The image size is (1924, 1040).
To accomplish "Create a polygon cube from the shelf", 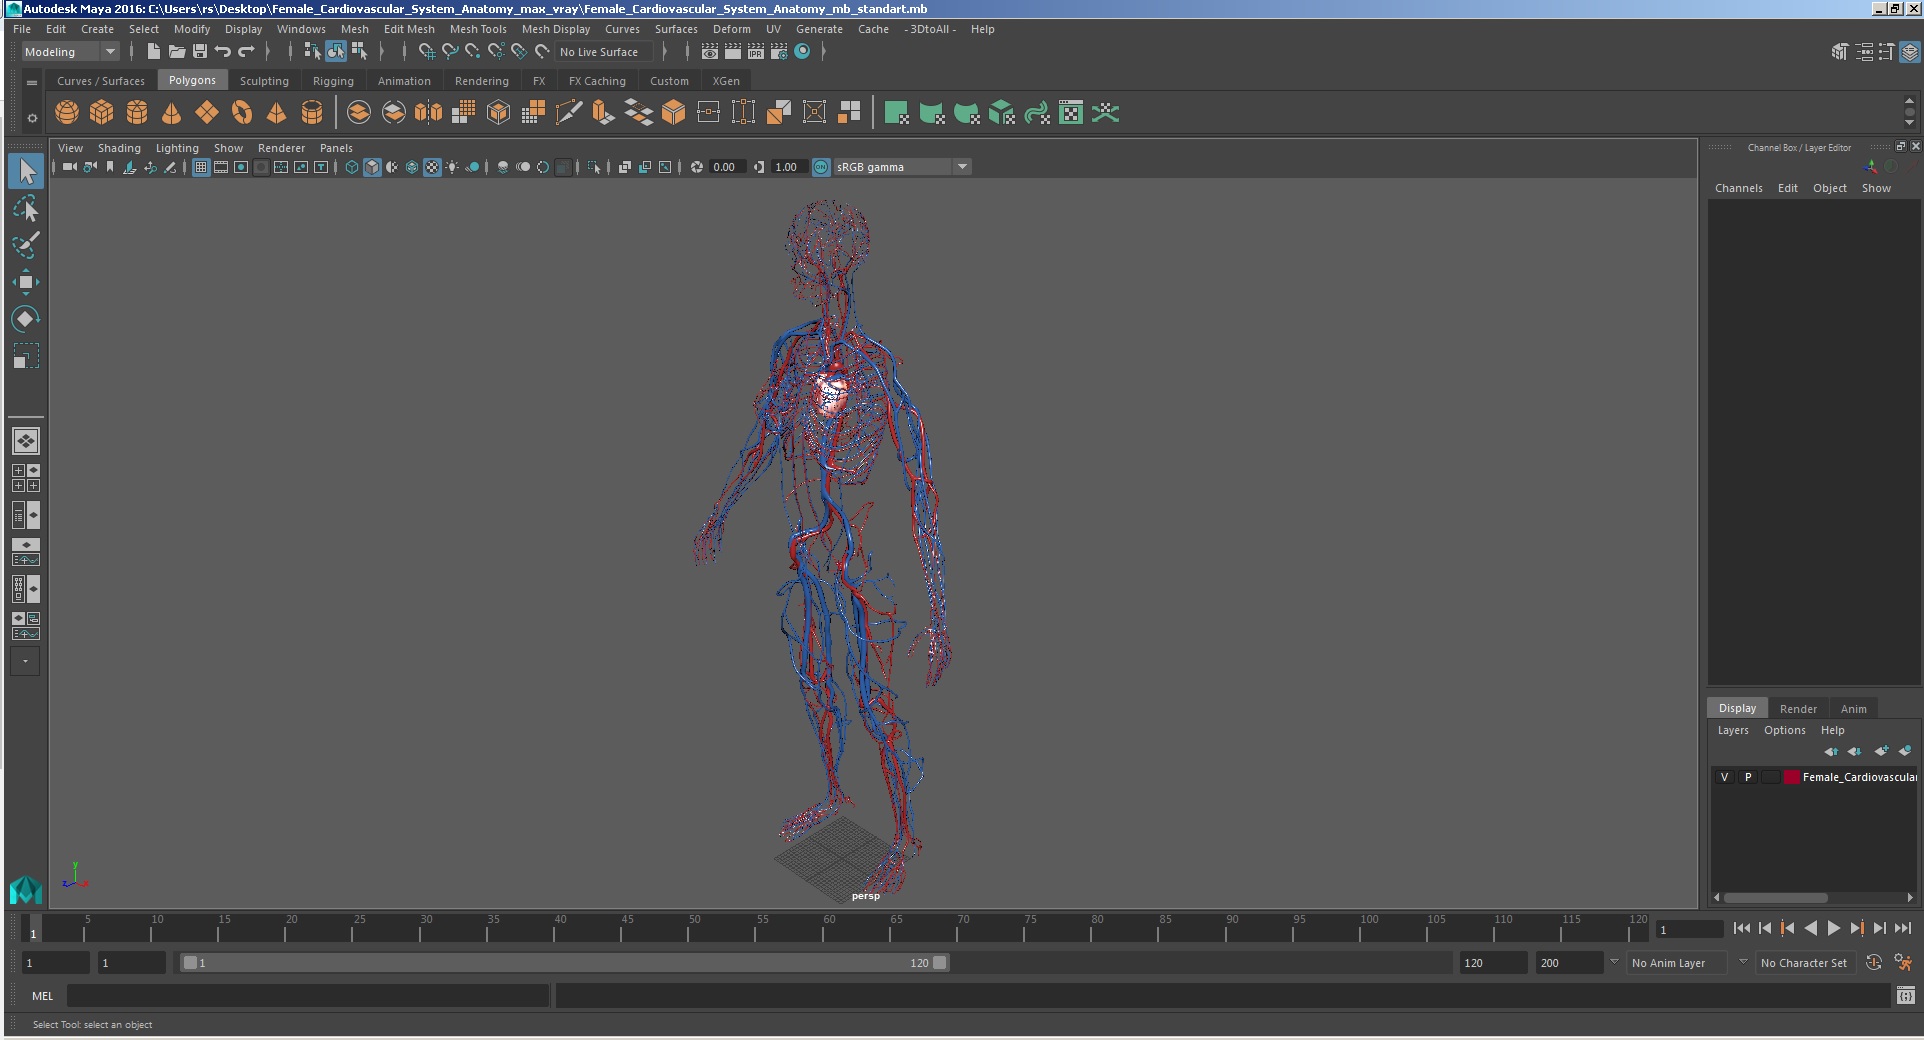I will (102, 113).
